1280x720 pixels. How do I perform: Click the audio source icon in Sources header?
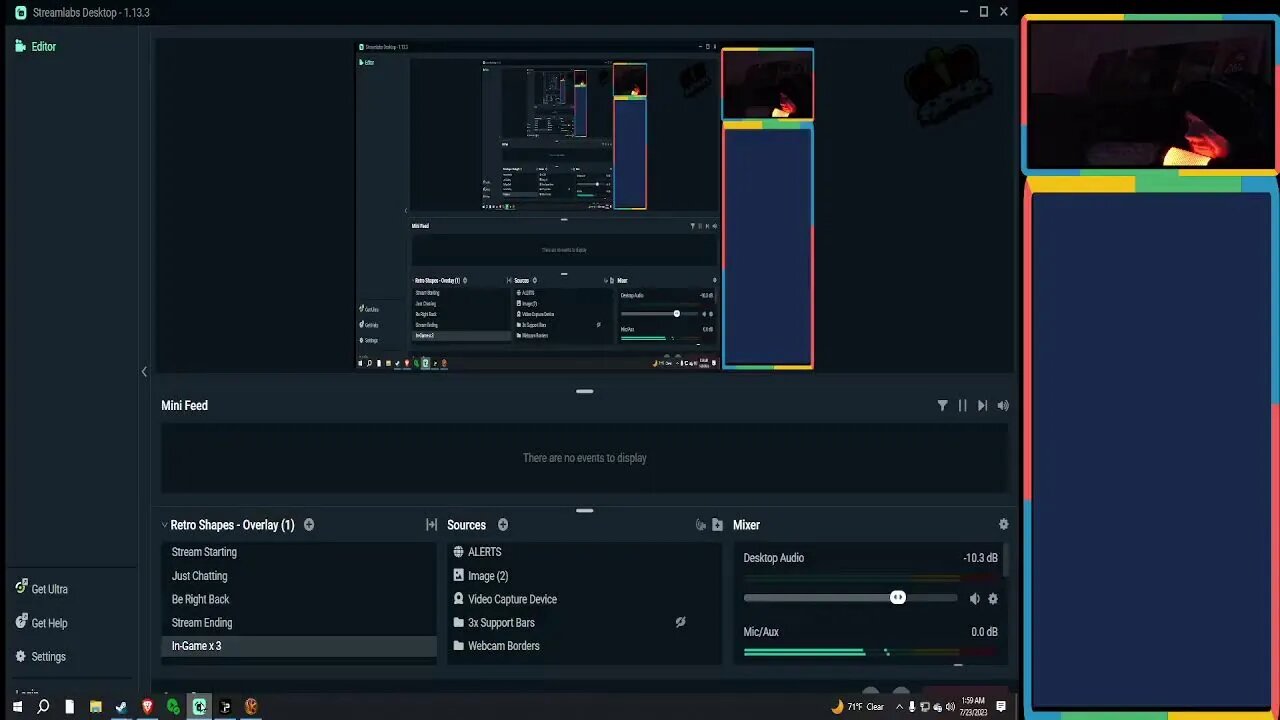(x=700, y=525)
